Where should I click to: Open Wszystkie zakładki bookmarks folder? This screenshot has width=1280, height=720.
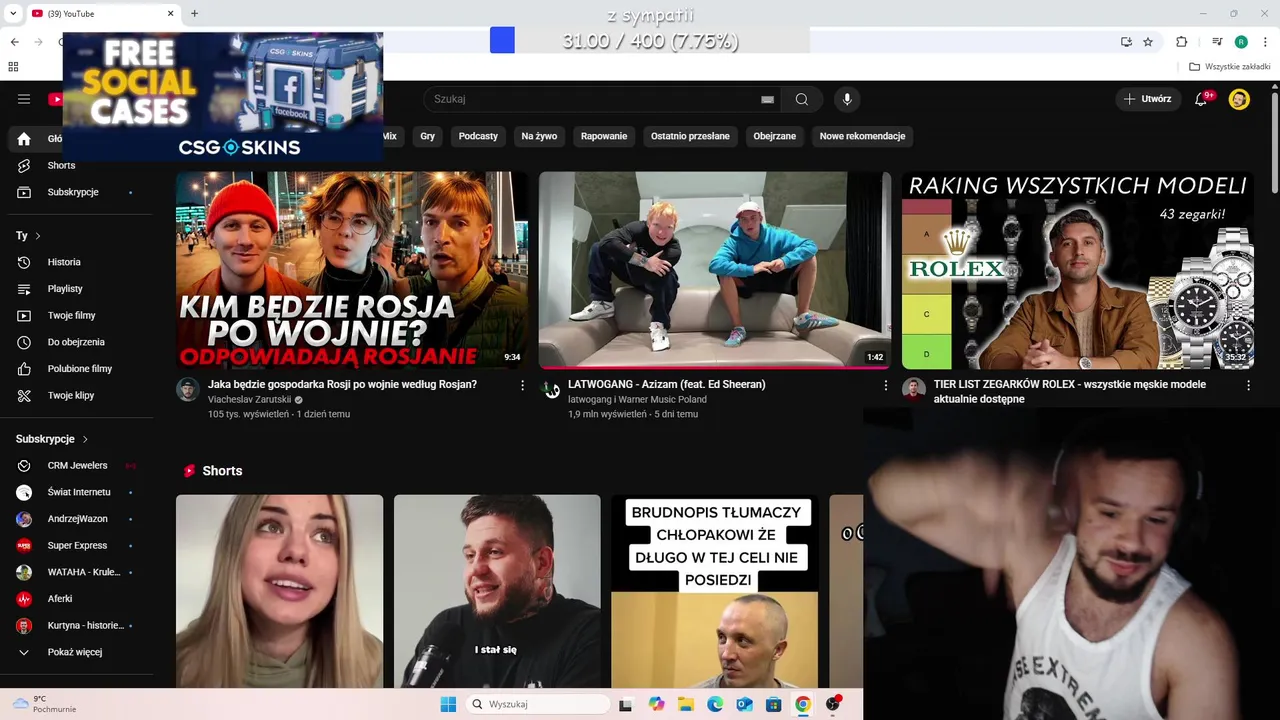(1230, 67)
